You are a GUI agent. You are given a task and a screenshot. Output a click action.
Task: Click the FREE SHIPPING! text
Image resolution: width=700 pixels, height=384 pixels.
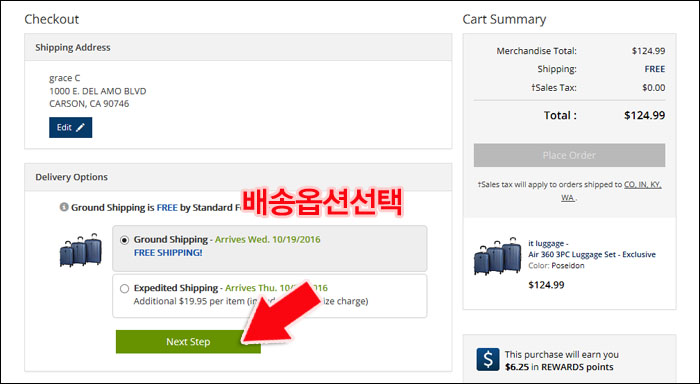(x=168, y=253)
